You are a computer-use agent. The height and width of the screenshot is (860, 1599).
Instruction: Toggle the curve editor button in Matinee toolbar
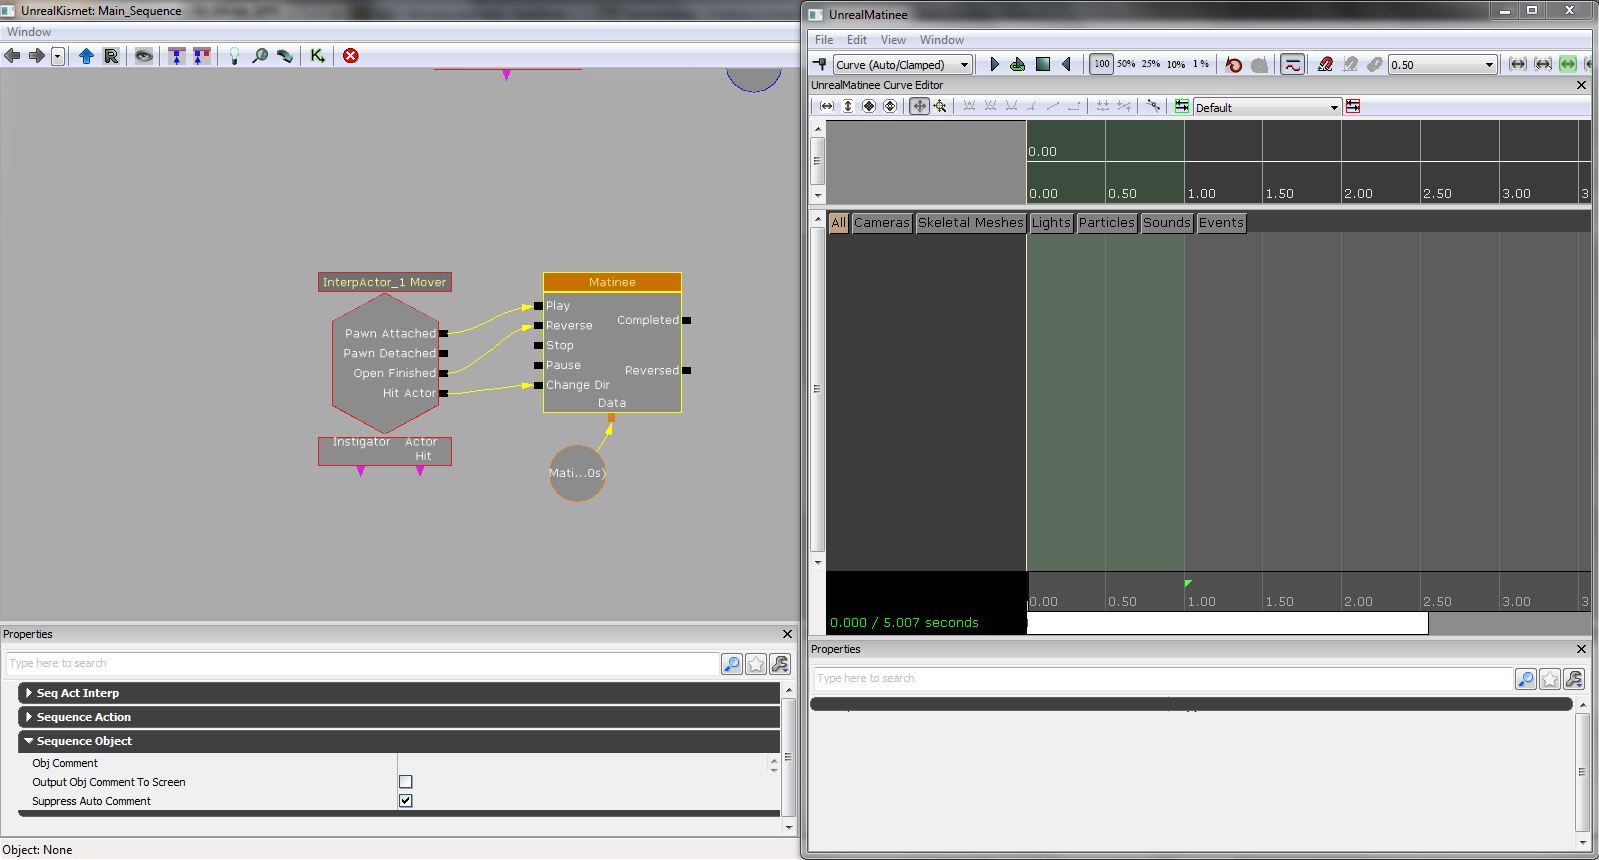click(x=1292, y=64)
